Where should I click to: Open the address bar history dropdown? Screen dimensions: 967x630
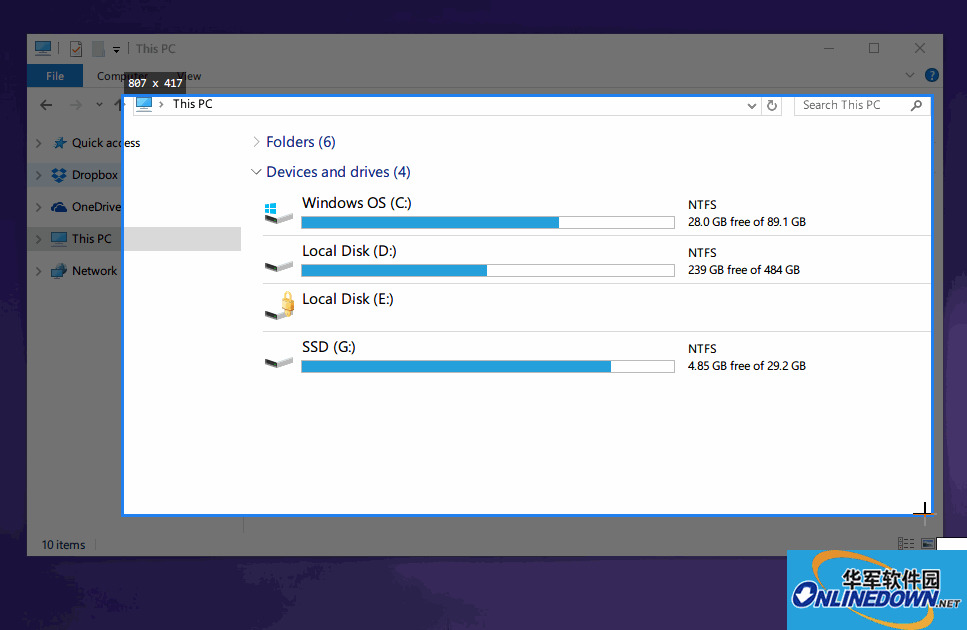click(x=752, y=105)
